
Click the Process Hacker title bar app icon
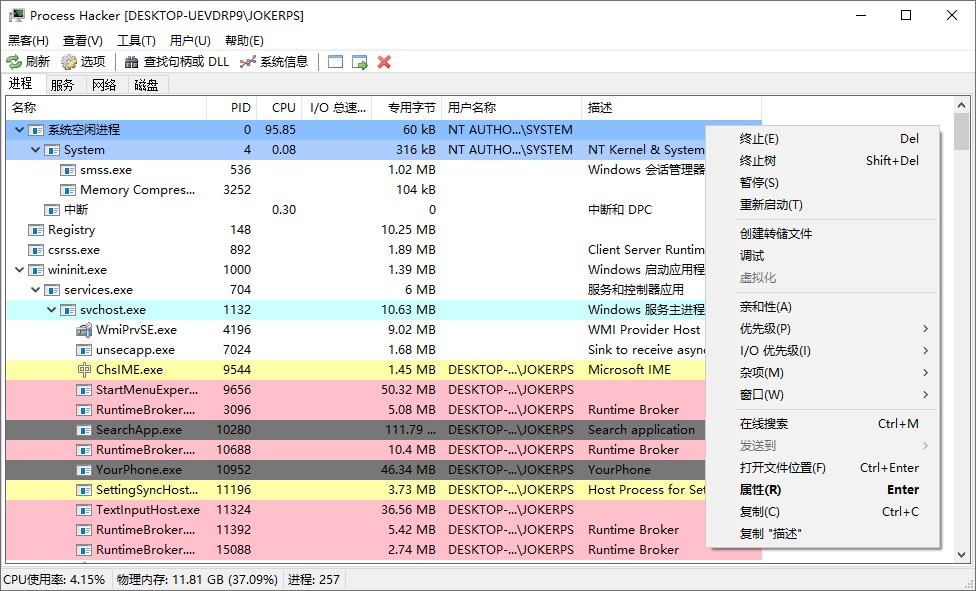coord(16,16)
